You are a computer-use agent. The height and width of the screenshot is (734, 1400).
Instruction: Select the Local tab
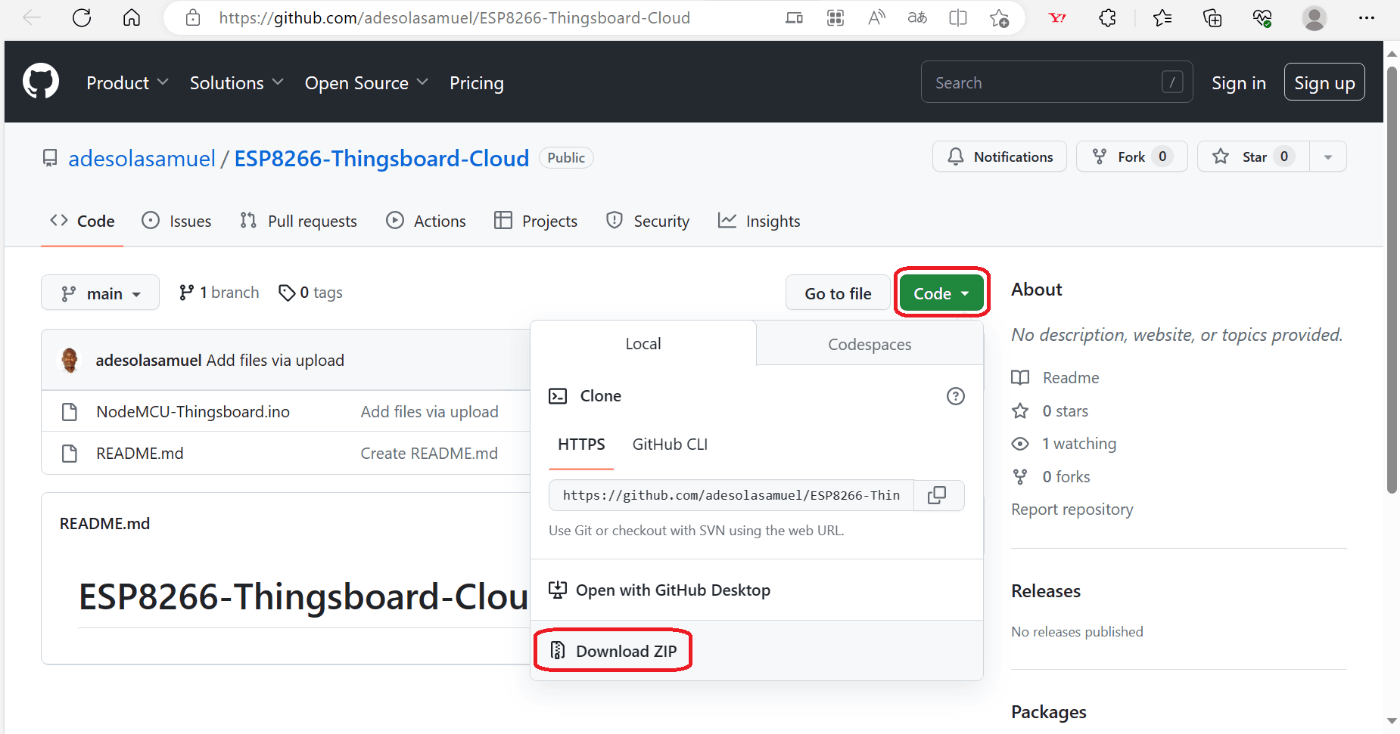643,344
